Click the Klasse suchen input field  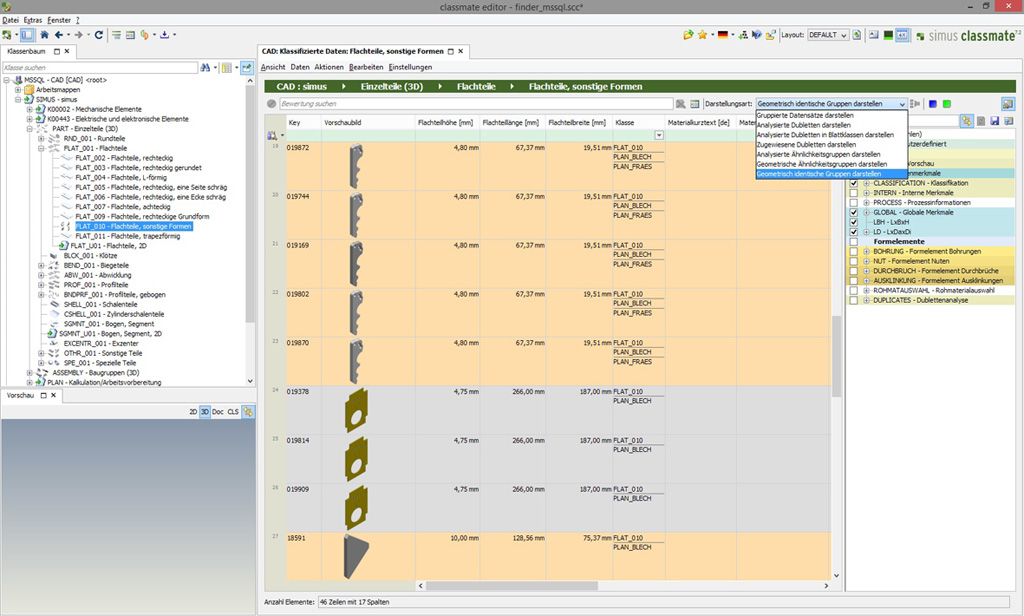(100, 67)
